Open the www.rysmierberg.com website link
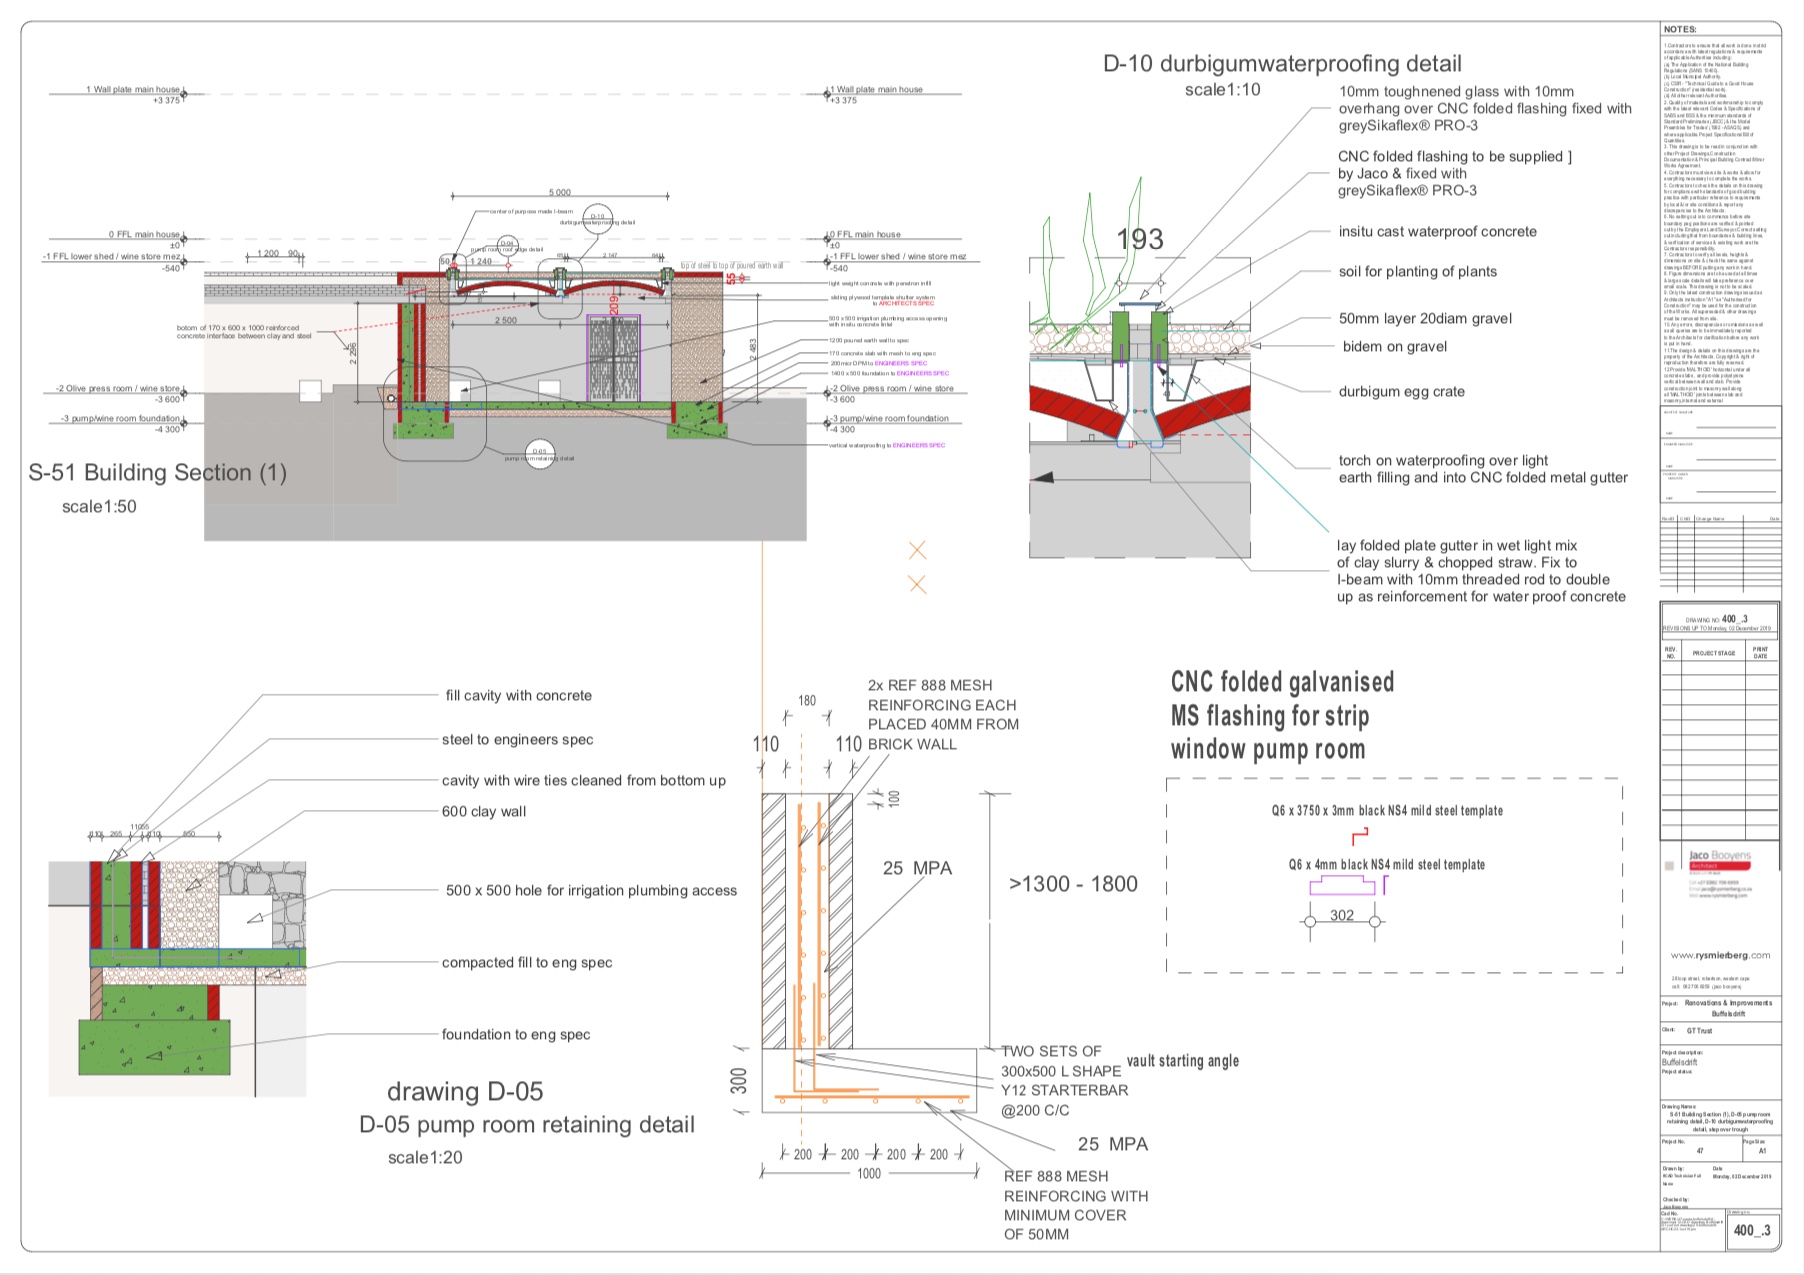1804x1275 pixels. click(x=1719, y=955)
